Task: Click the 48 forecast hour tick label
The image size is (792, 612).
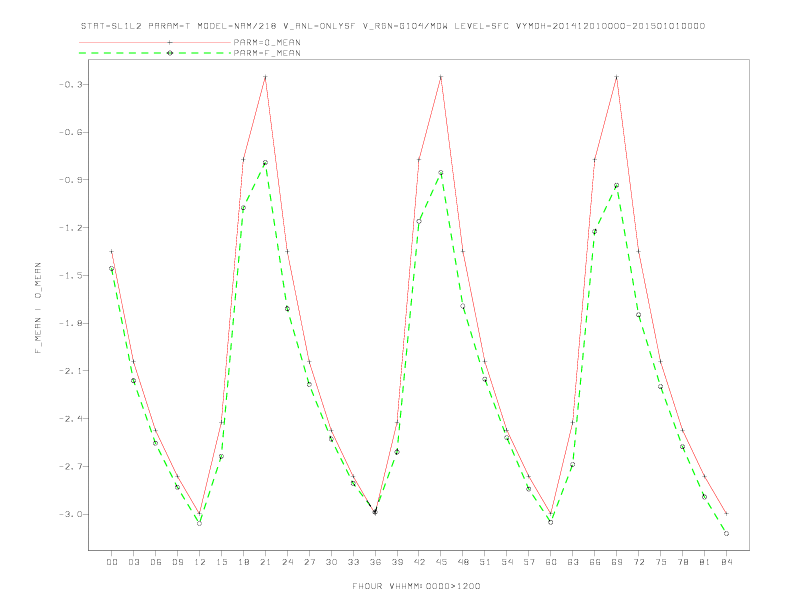Action: 463,562
